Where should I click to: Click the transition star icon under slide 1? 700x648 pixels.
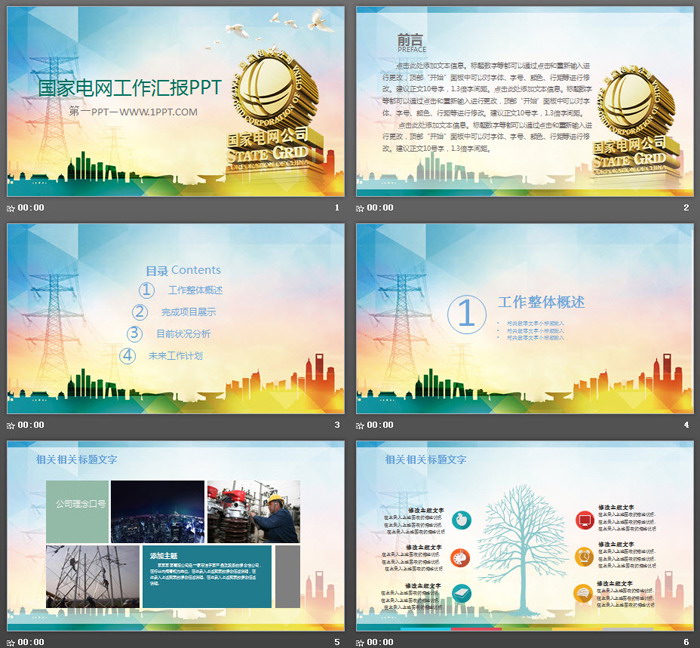(11, 208)
